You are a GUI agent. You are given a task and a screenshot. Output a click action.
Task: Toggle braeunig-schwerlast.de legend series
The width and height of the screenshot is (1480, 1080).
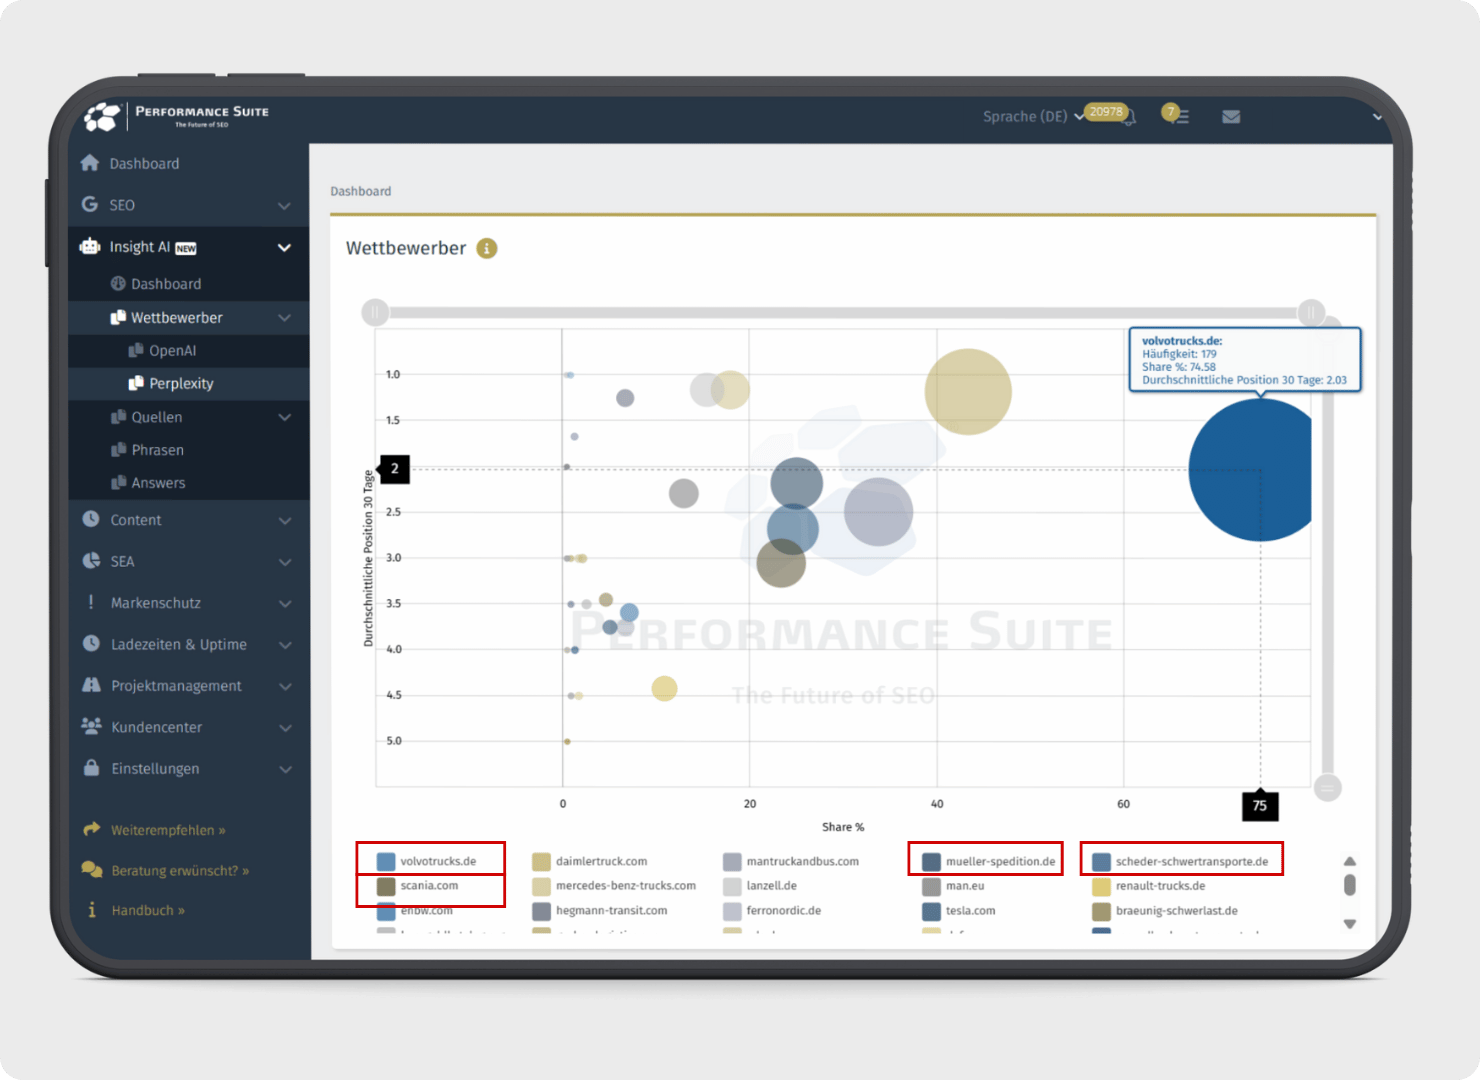pos(1165,911)
